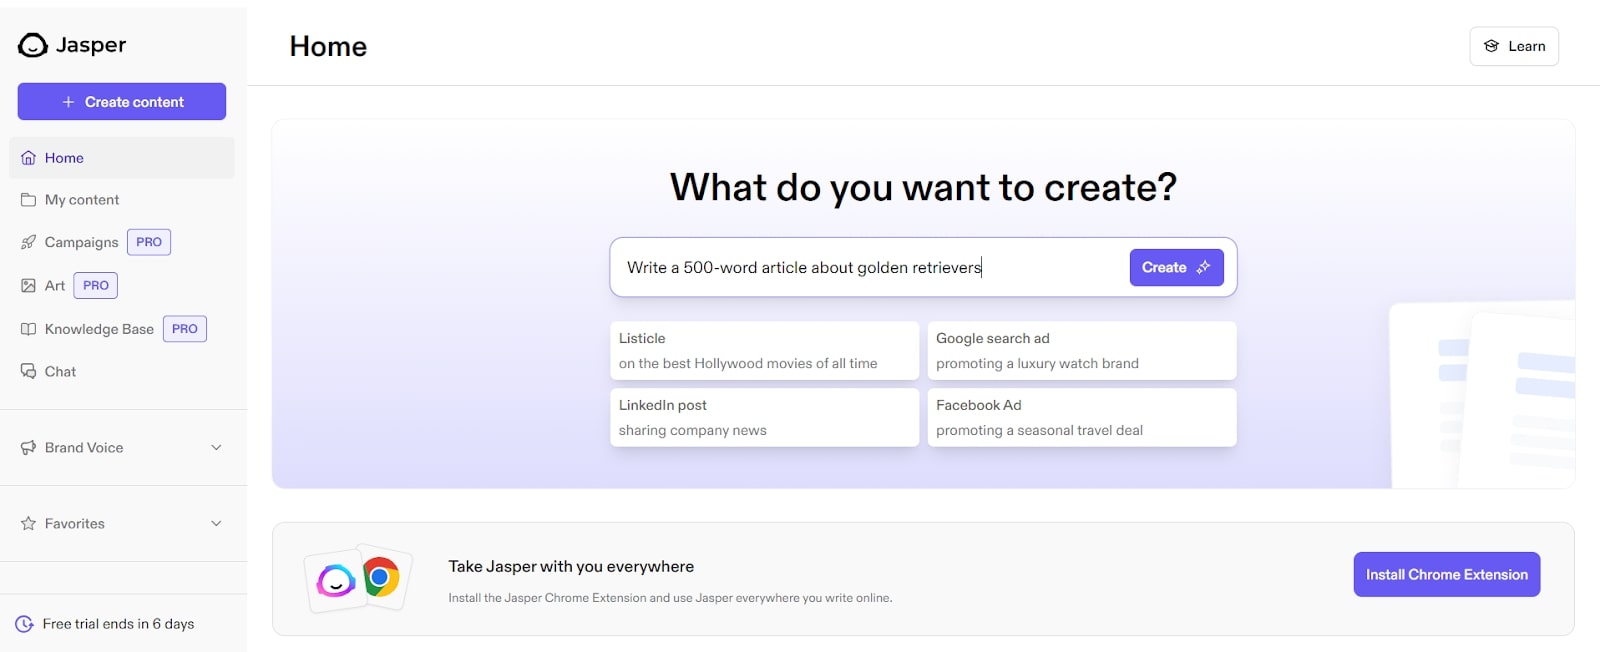
Task: Click the Jasper Chrome extension thumbnail
Action: [358, 578]
